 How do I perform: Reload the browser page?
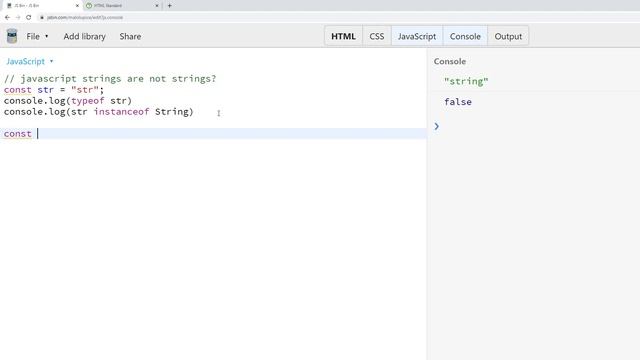click(29, 17)
